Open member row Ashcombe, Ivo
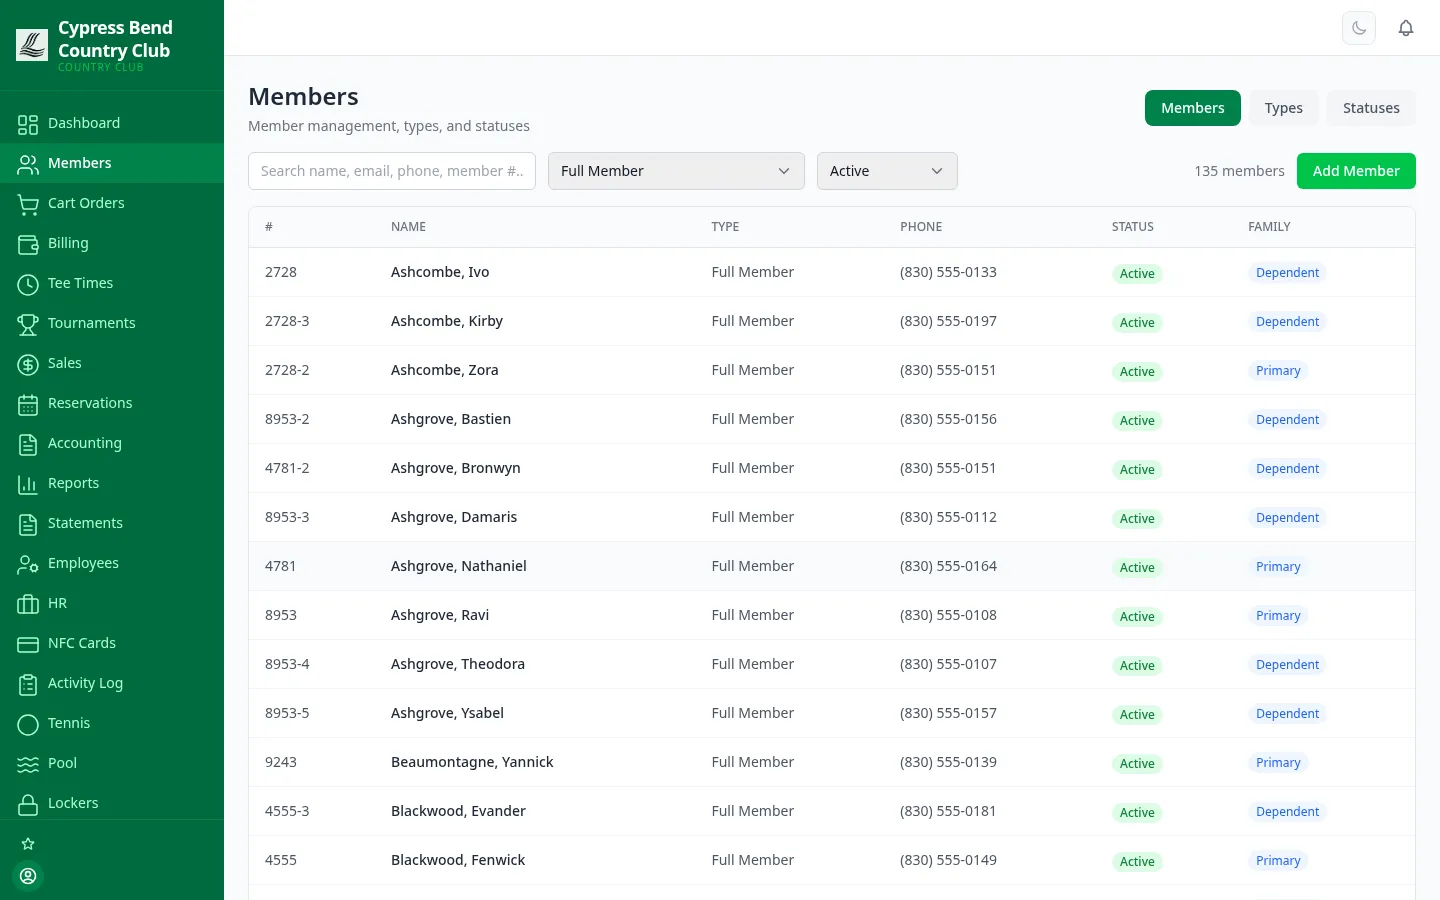The width and height of the screenshot is (1440, 900). point(832,272)
